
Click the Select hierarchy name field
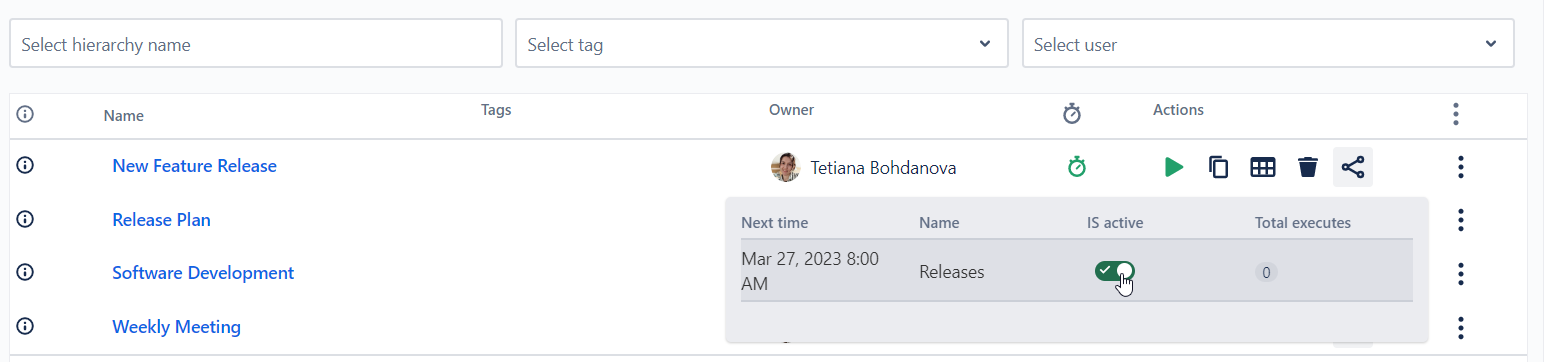pos(256,44)
